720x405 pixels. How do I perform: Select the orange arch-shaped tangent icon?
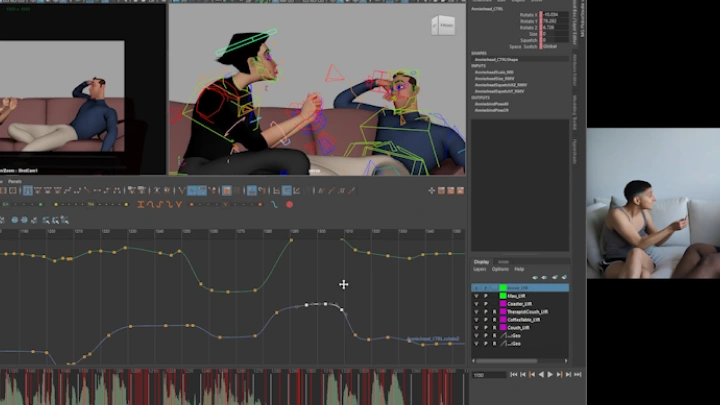(150, 205)
